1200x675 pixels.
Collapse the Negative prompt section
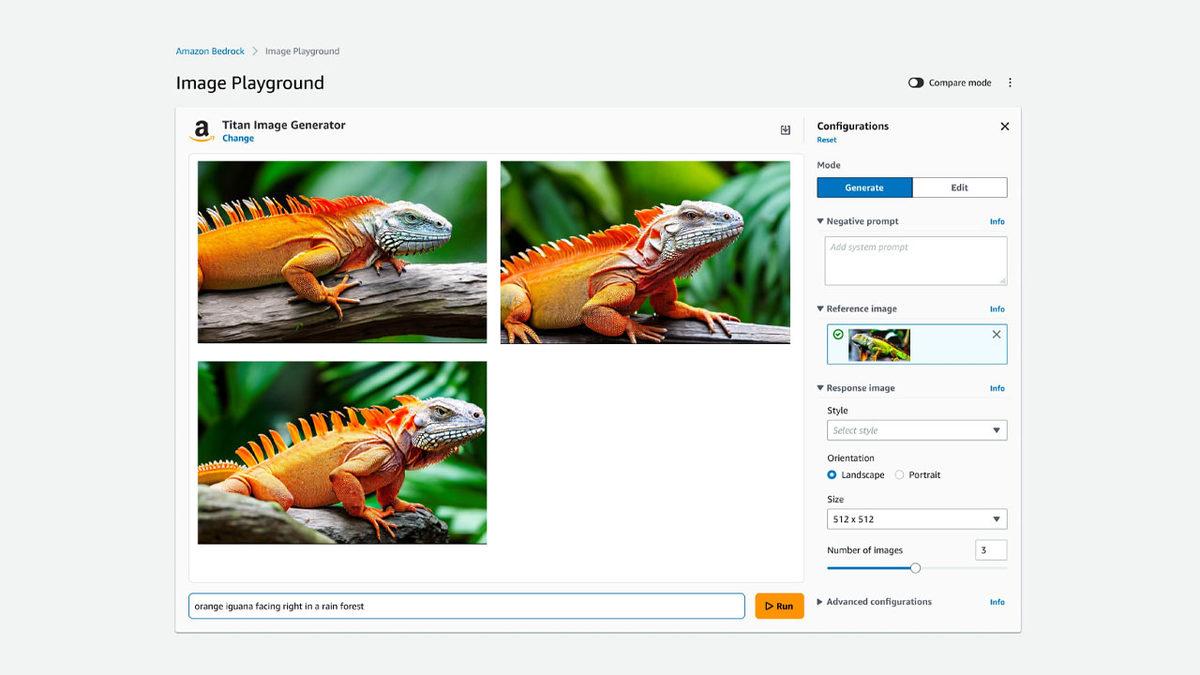820,221
